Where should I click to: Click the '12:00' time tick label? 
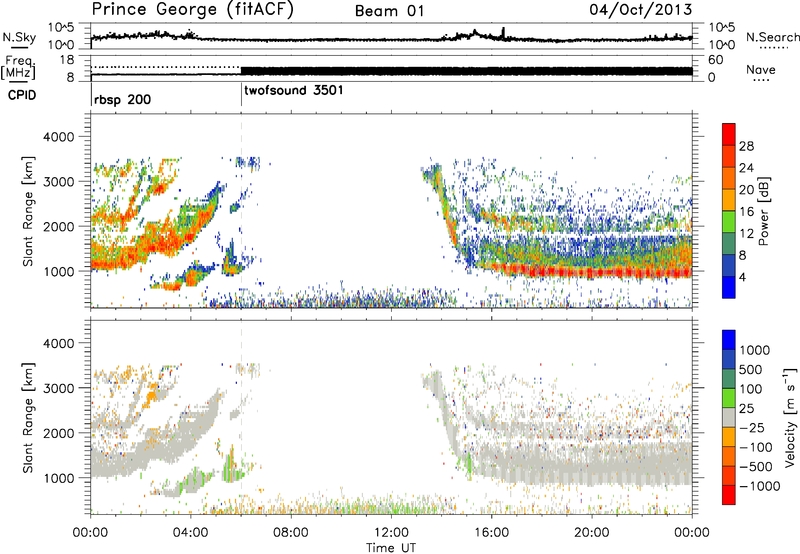click(x=391, y=533)
